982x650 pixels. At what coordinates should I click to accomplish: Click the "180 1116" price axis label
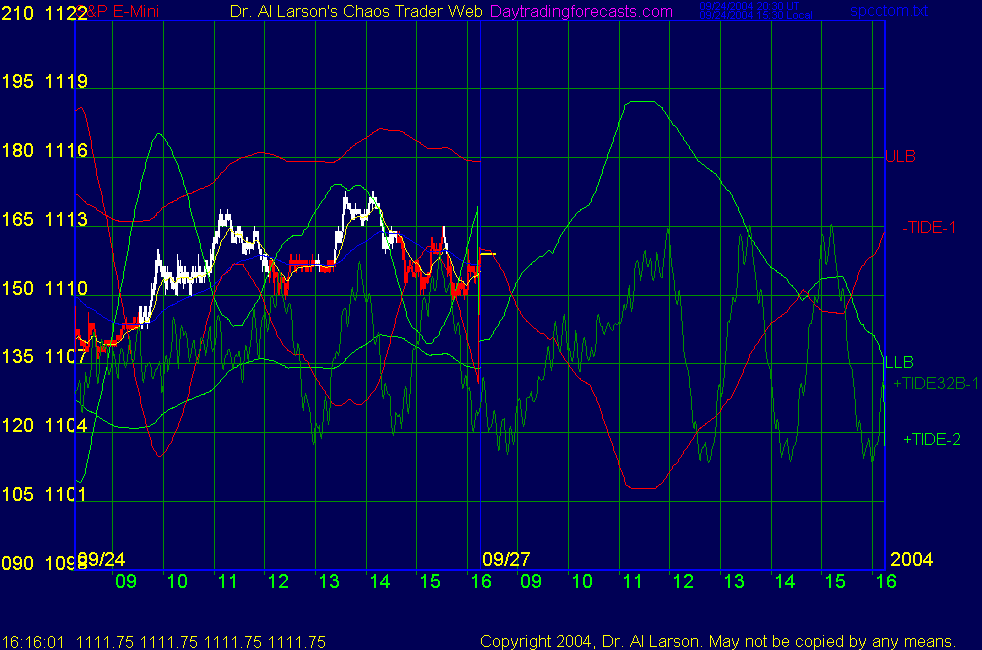pyautogui.click(x=44, y=150)
